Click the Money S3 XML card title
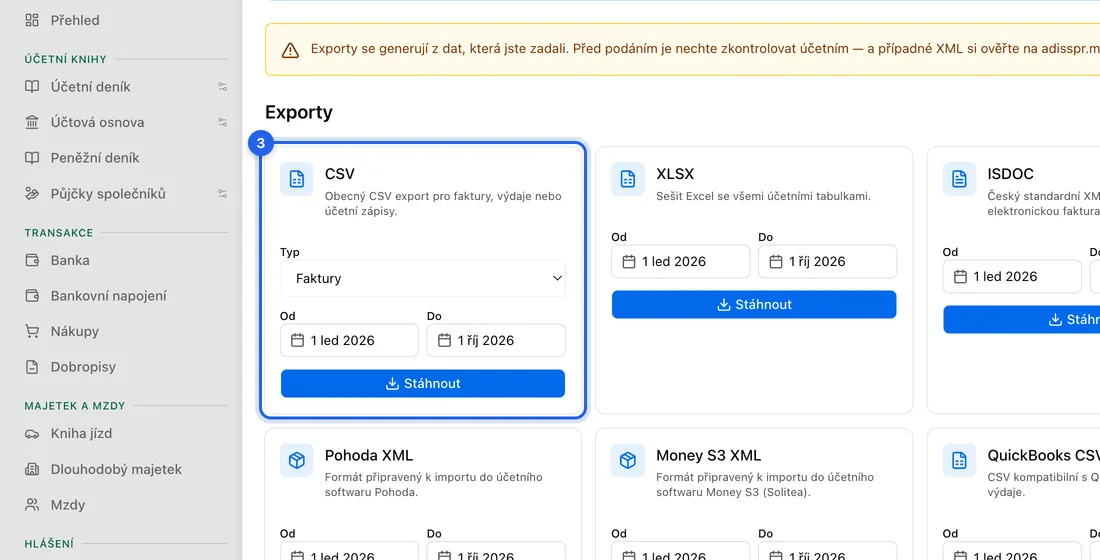This screenshot has height=560, width=1100. (x=709, y=455)
